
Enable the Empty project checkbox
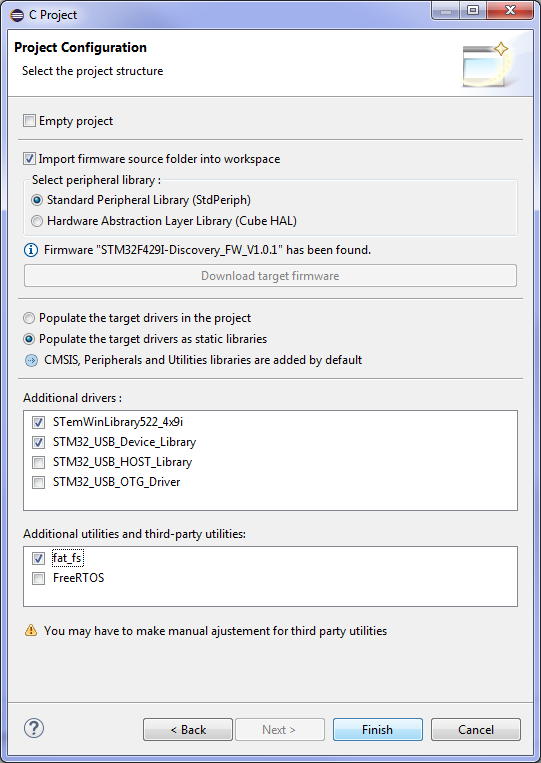coord(29,121)
